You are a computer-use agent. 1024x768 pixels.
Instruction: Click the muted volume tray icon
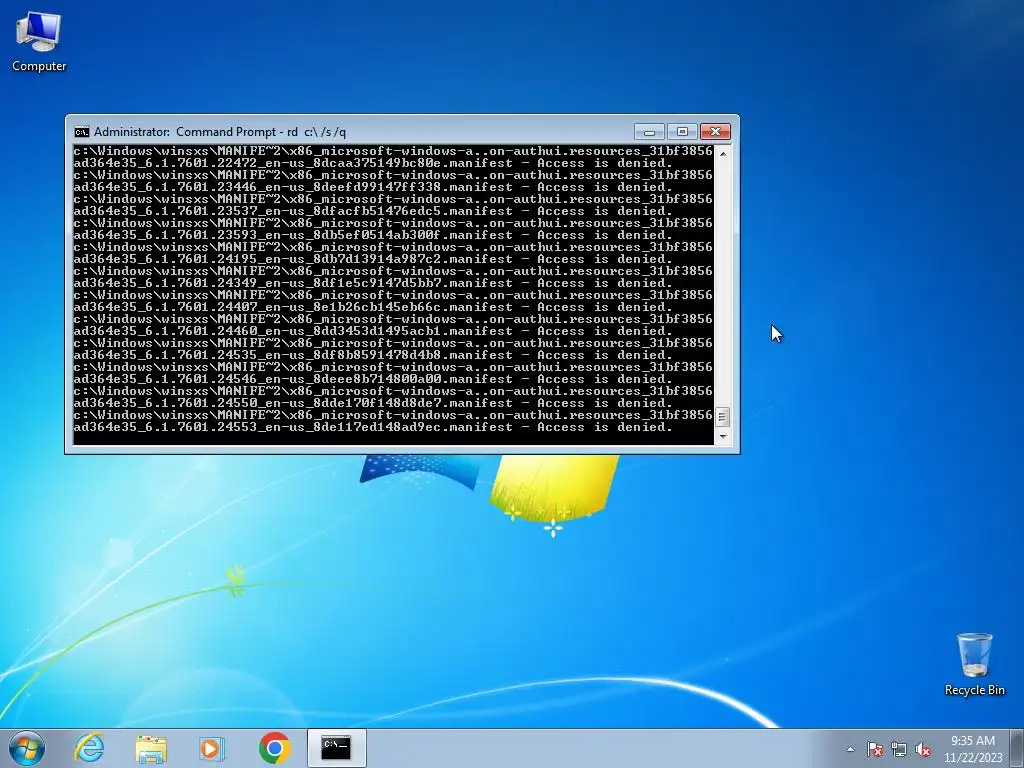tap(923, 749)
